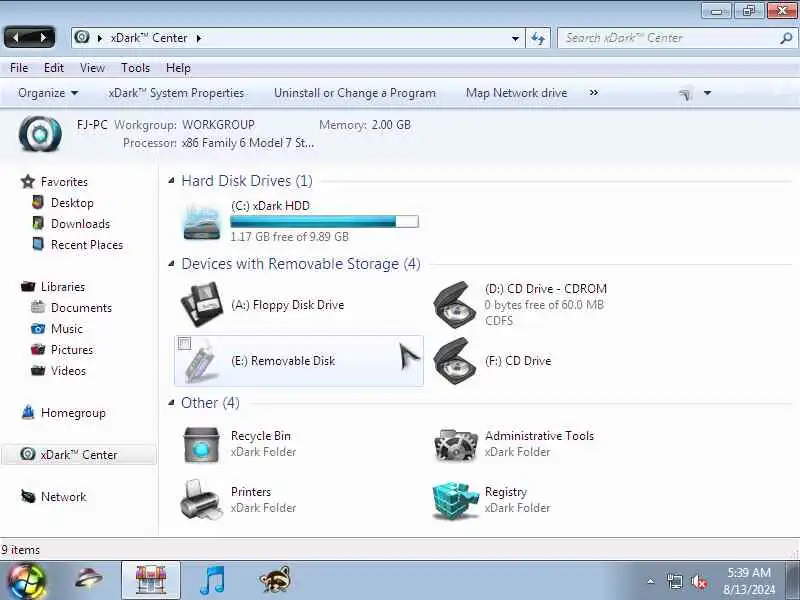
Task: Select the Floppy Disk Drive A: icon
Action: pyautogui.click(x=202, y=305)
